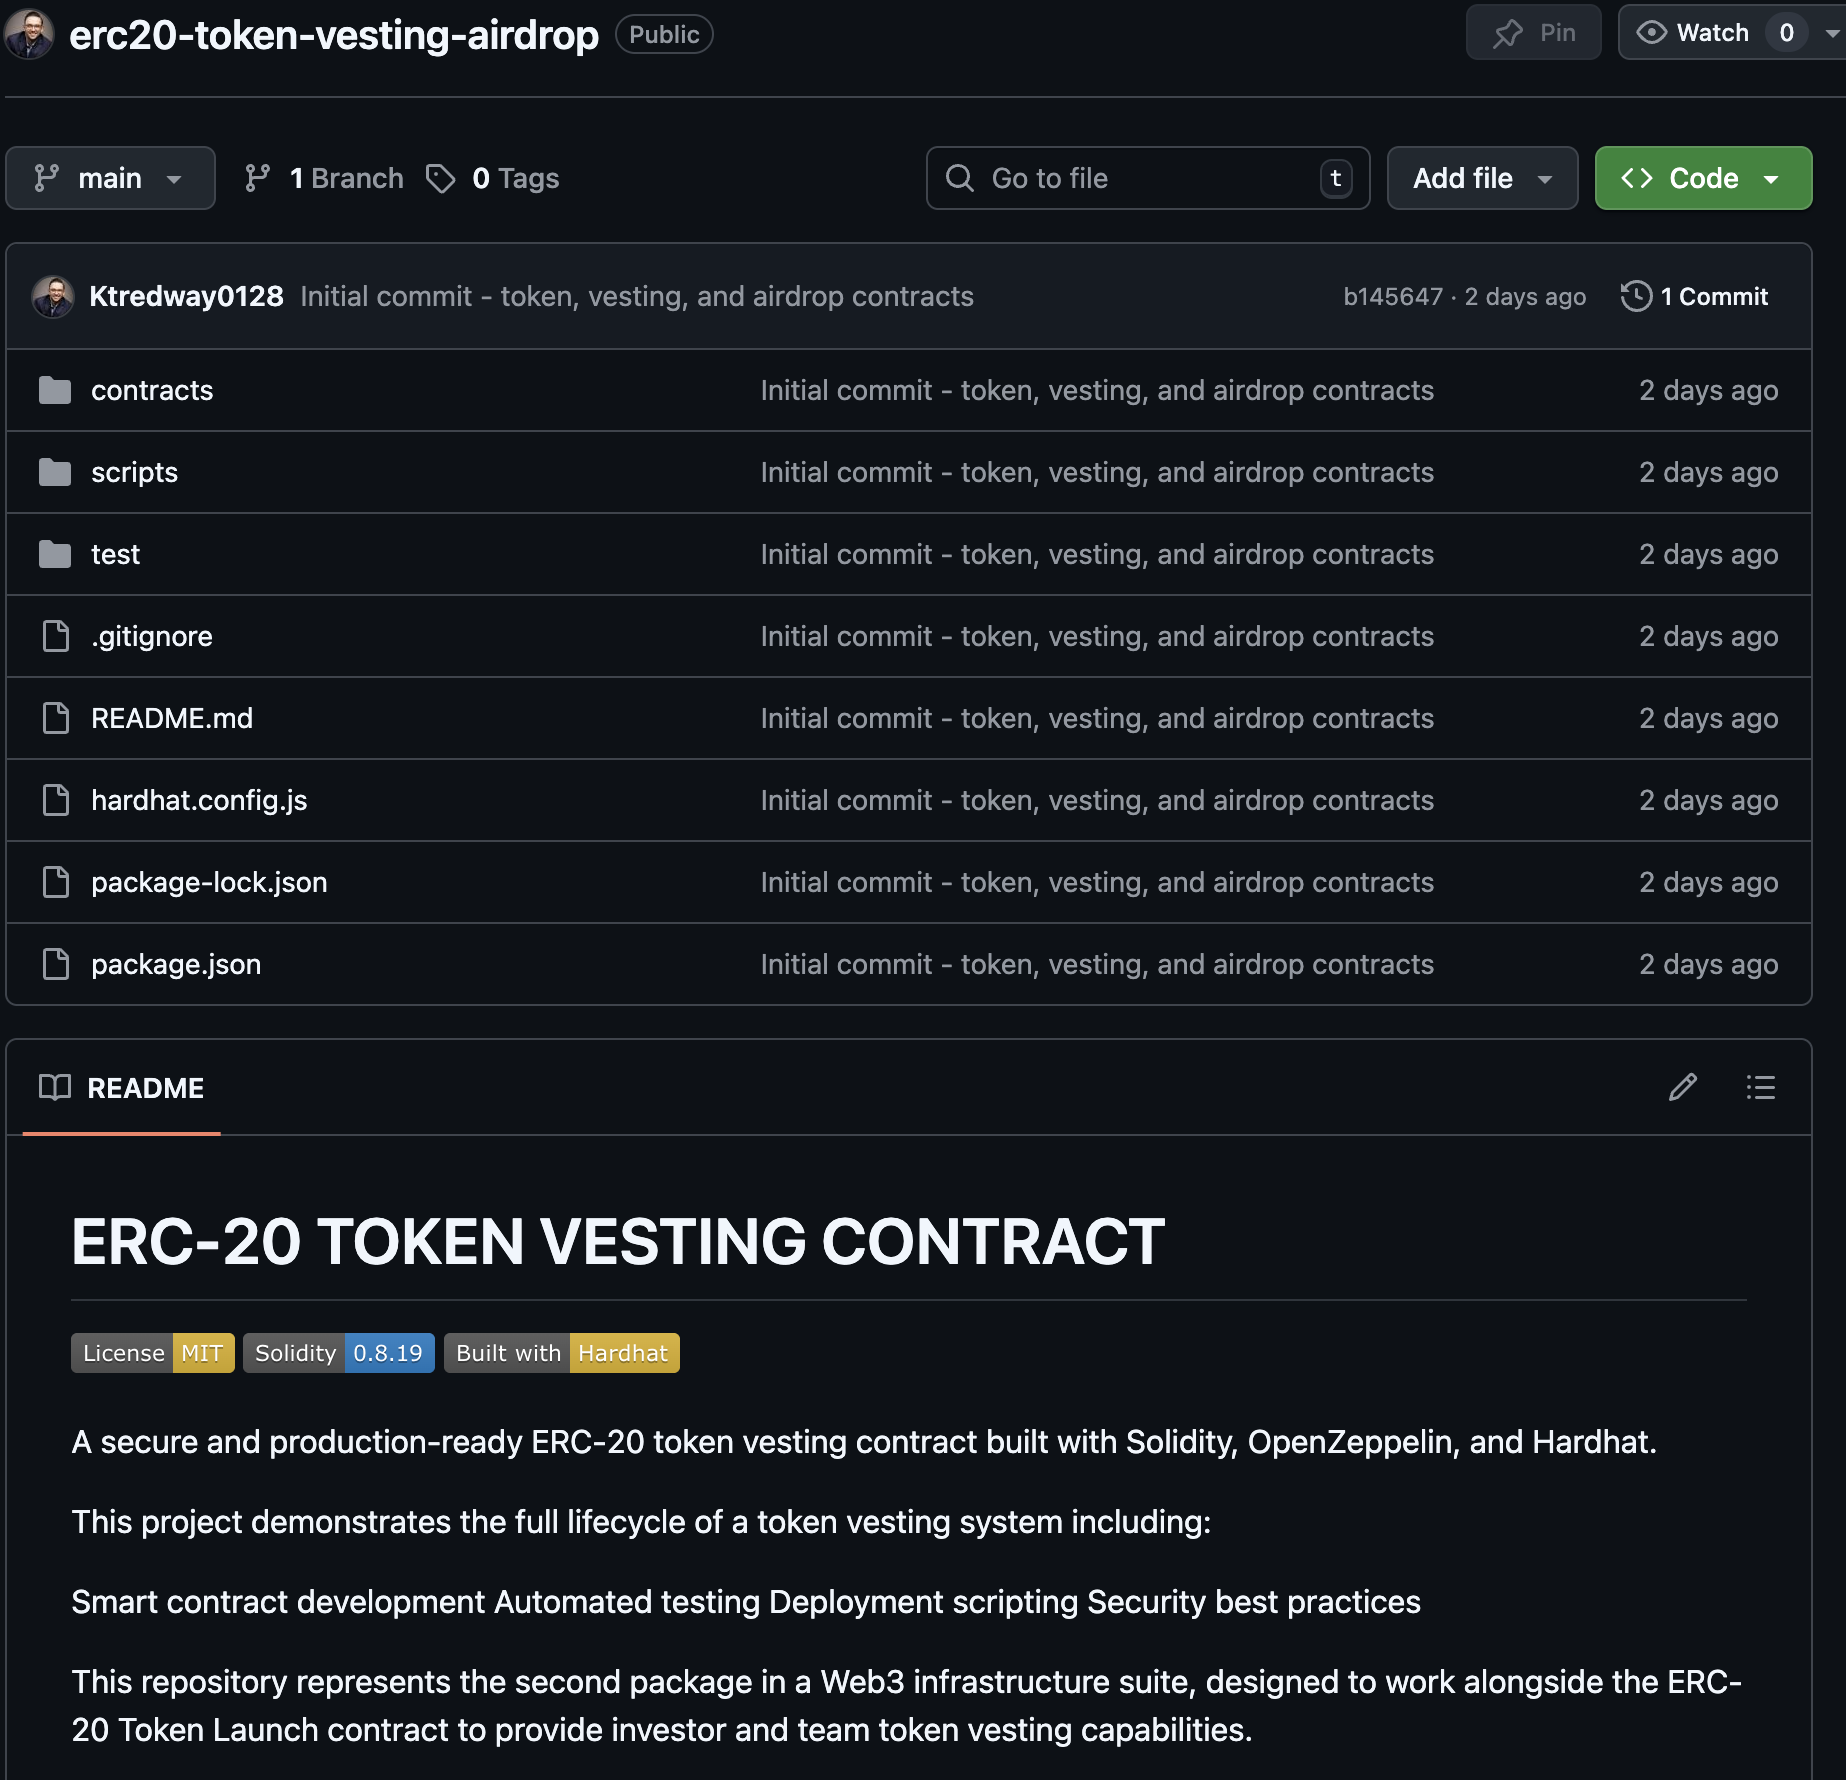Open the contracts folder icon

[x=55, y=390]
